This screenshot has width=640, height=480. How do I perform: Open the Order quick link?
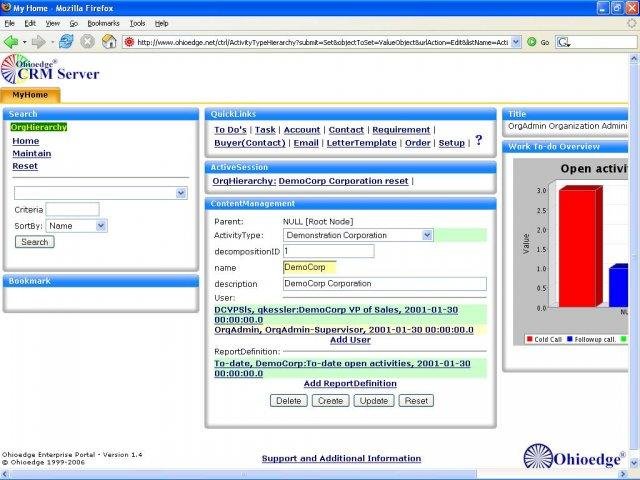pos(418,143)
